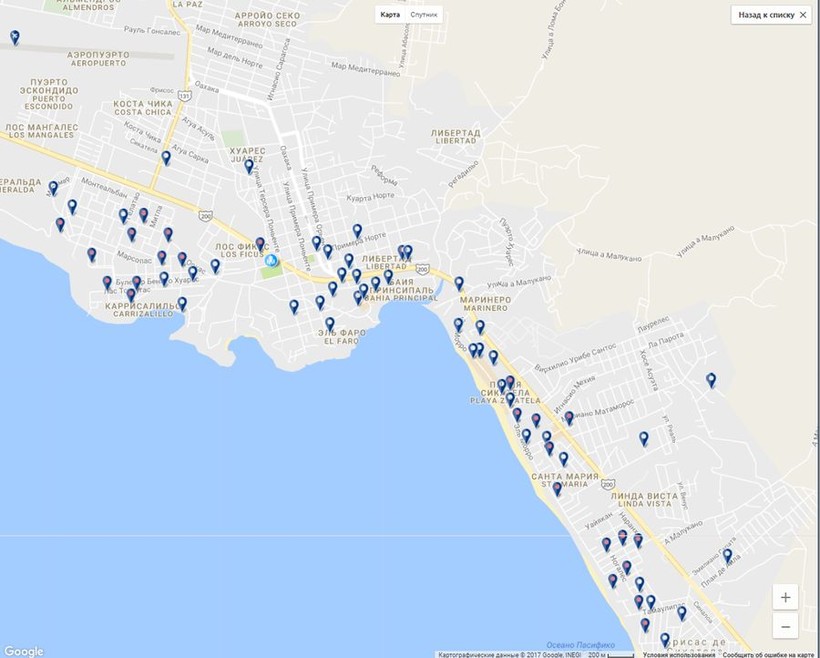Click the pin above the Маринеро label
Image resolution: width=820 pixels, height=658 pixels.
[x=459, y=283]
